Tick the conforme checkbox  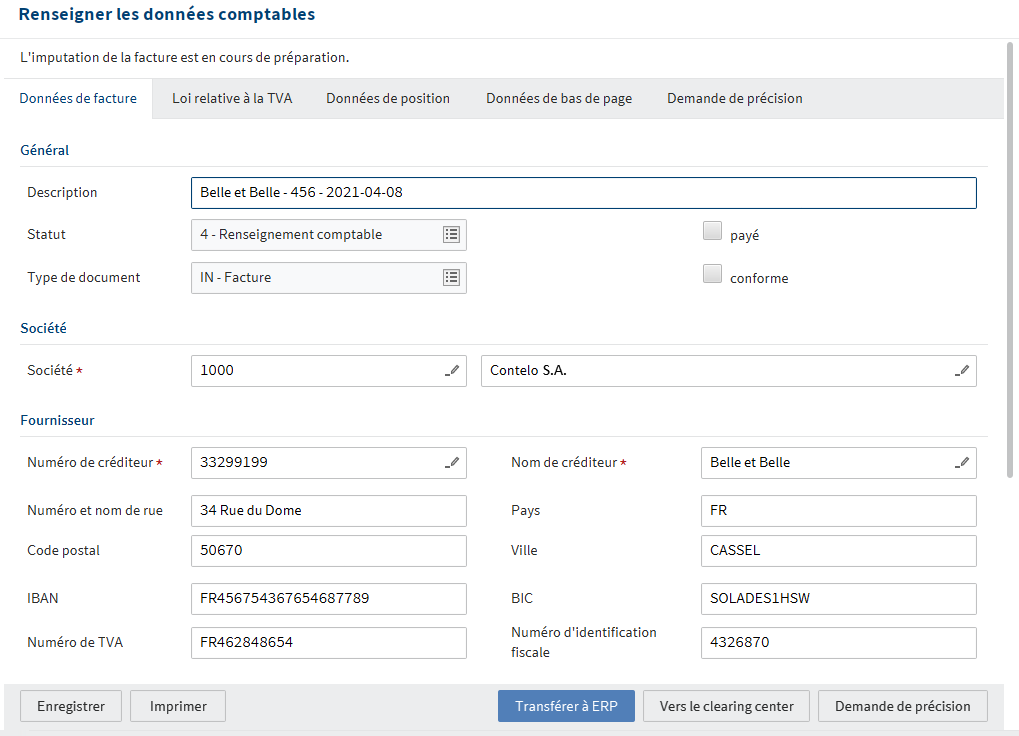(x=712, y=275)
